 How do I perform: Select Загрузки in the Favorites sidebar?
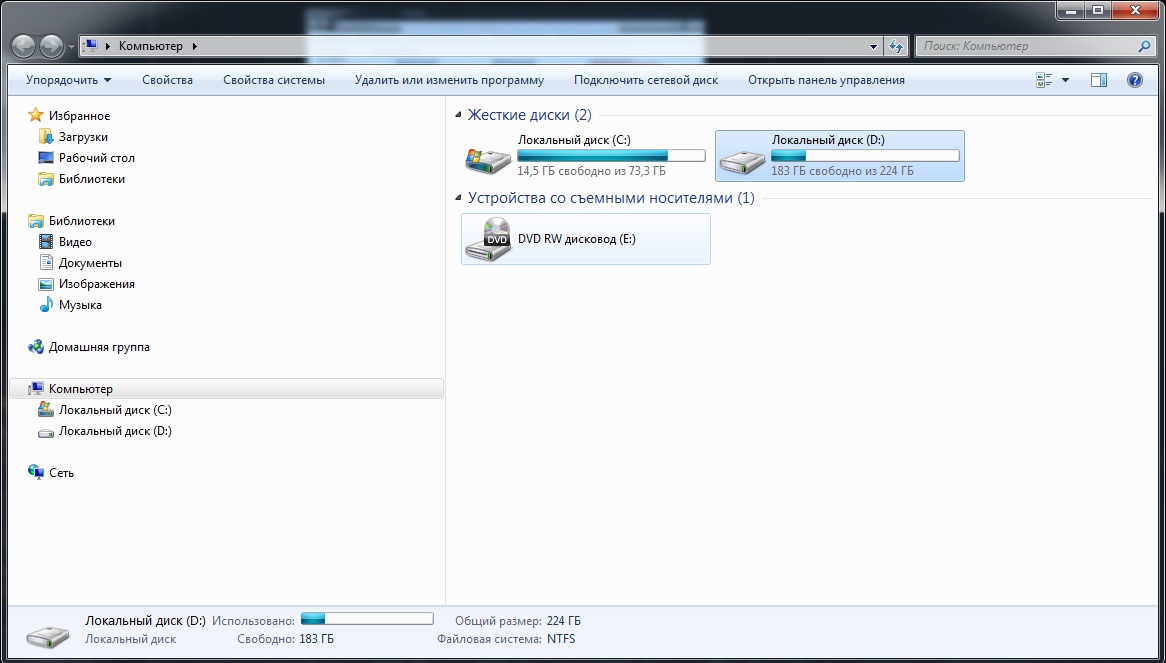coord(83,137)
